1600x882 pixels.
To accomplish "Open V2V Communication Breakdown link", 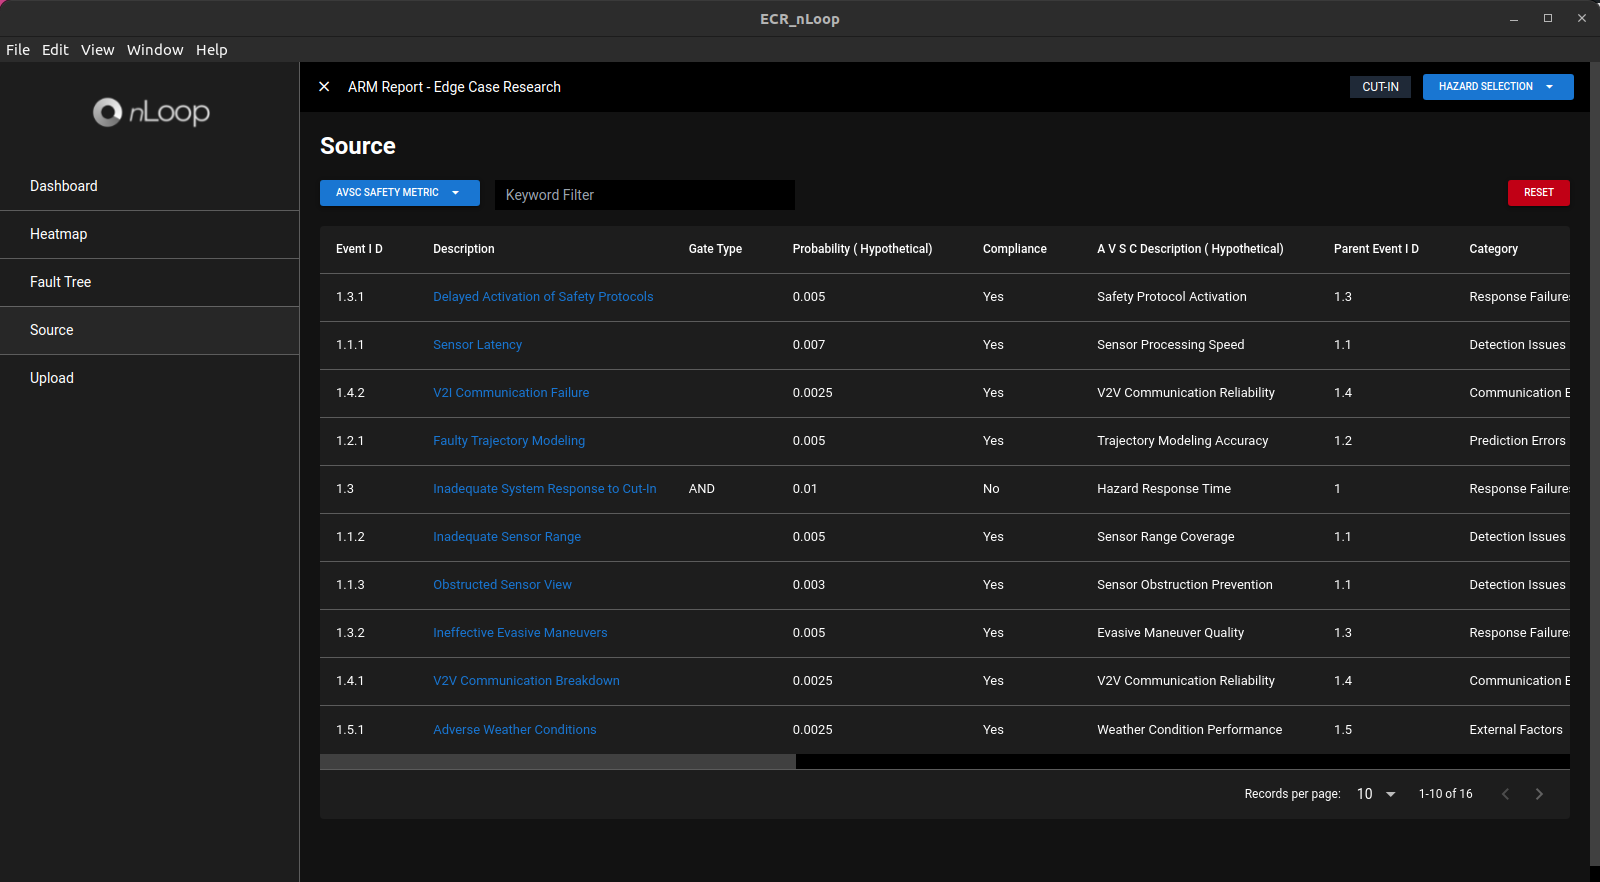I will pyautogui.click(x=526, y=681).
